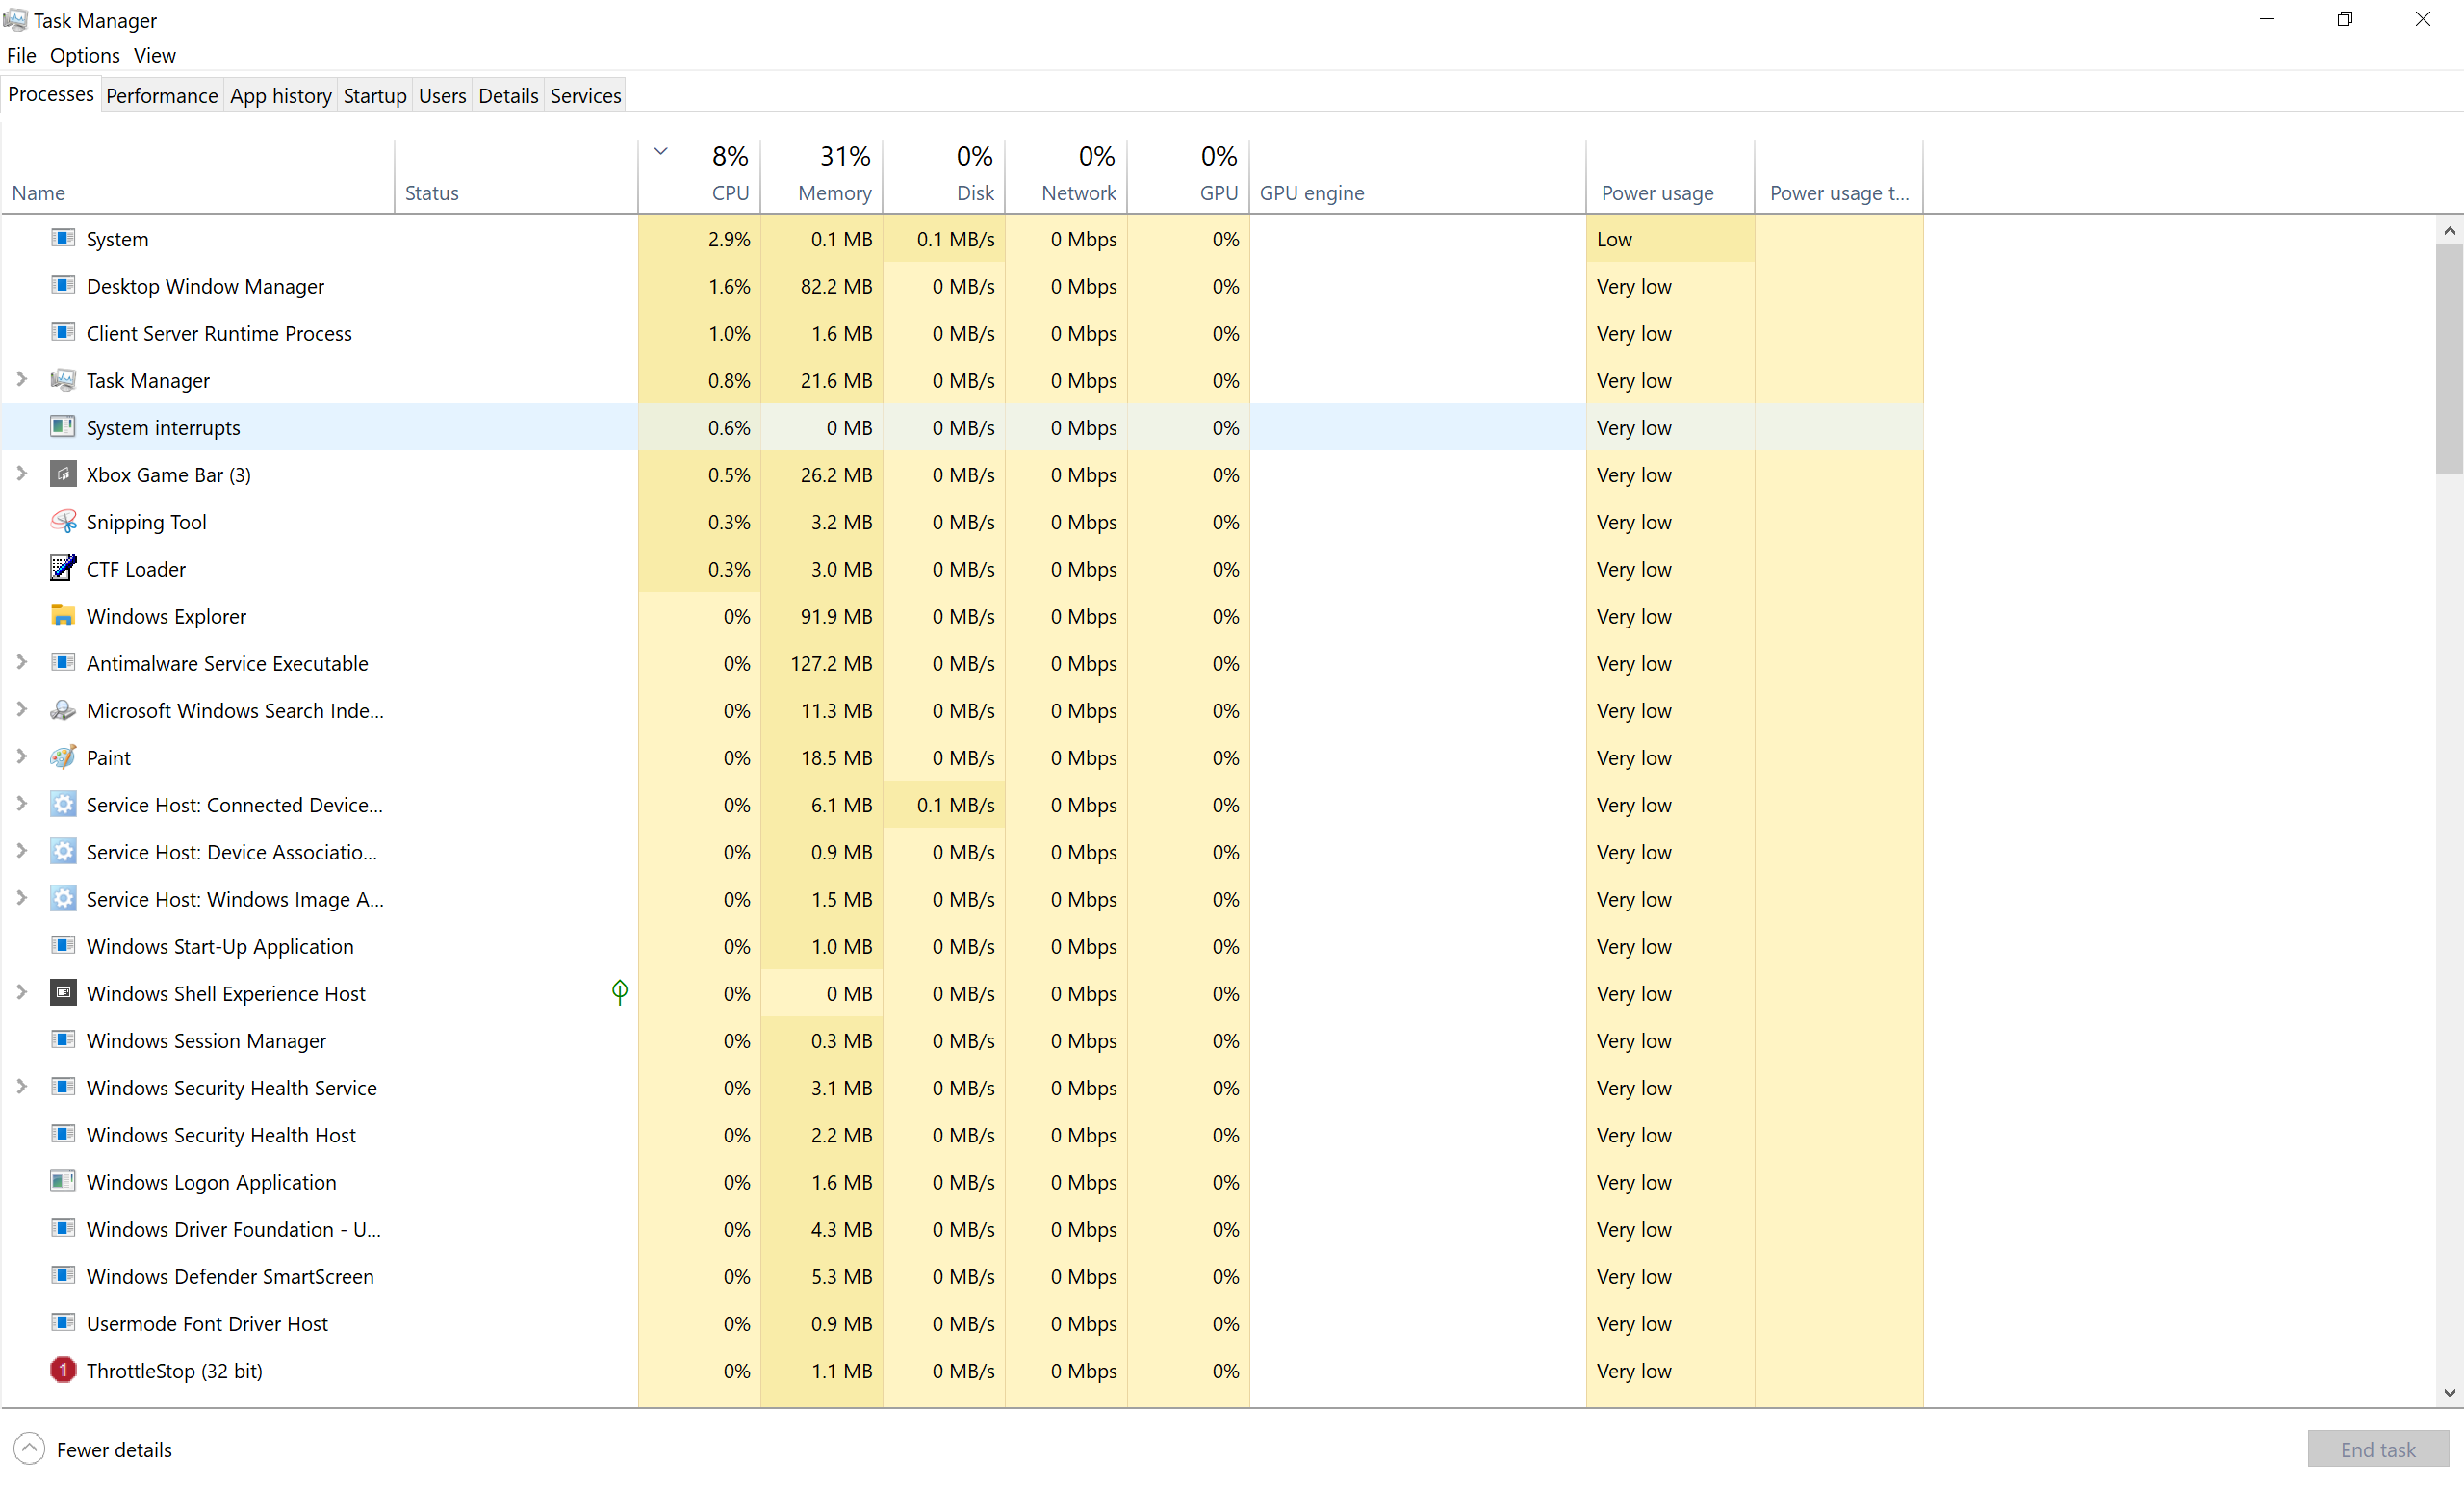This screenshot has width=2464, height=1487.
Task: Expand Microsoft Windows Search Indexer row
Action: (x=21, y=709)
